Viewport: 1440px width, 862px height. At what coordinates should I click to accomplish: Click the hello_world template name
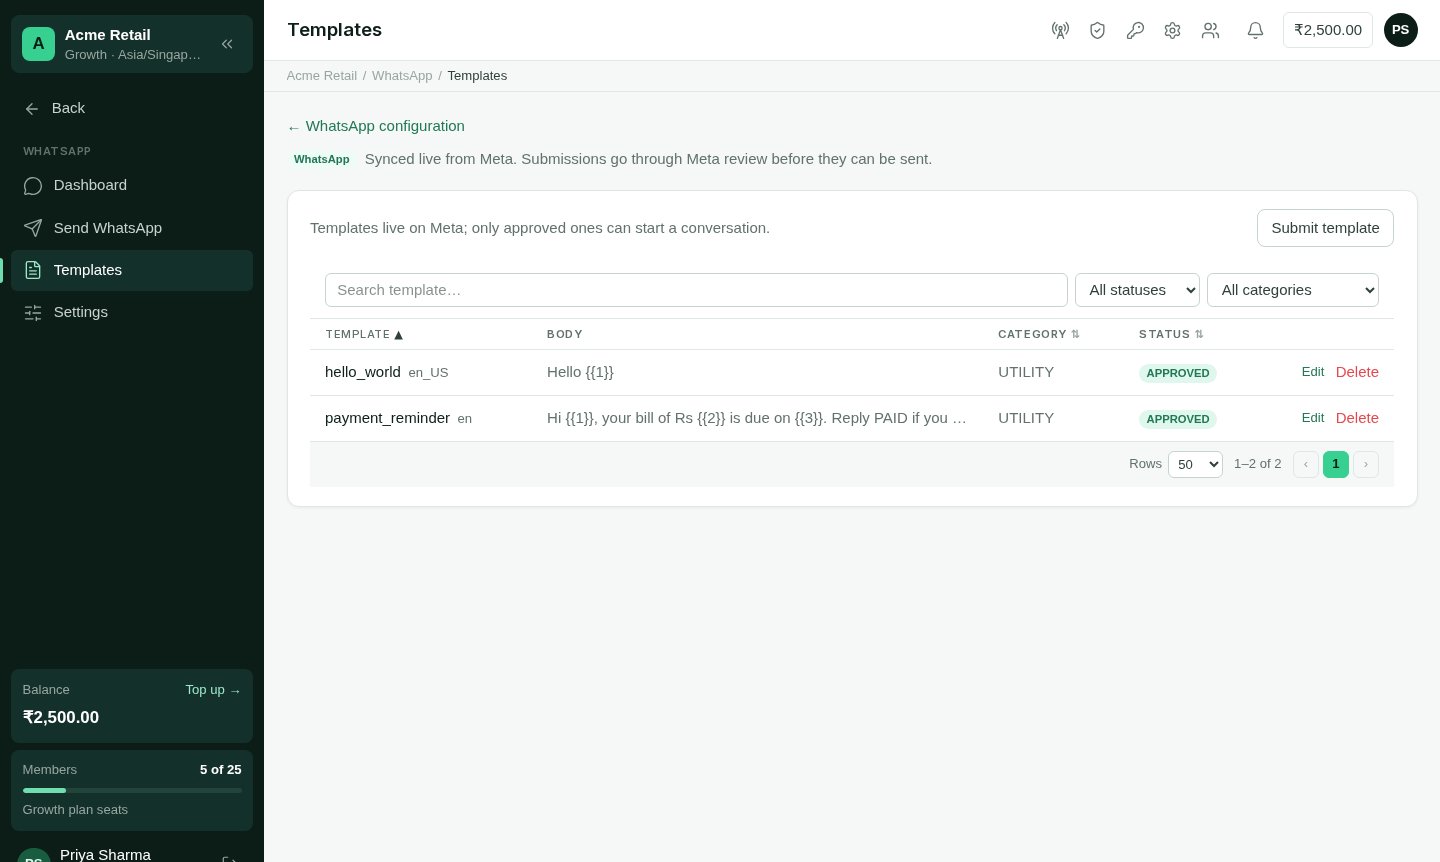click(x=363, y=372)
